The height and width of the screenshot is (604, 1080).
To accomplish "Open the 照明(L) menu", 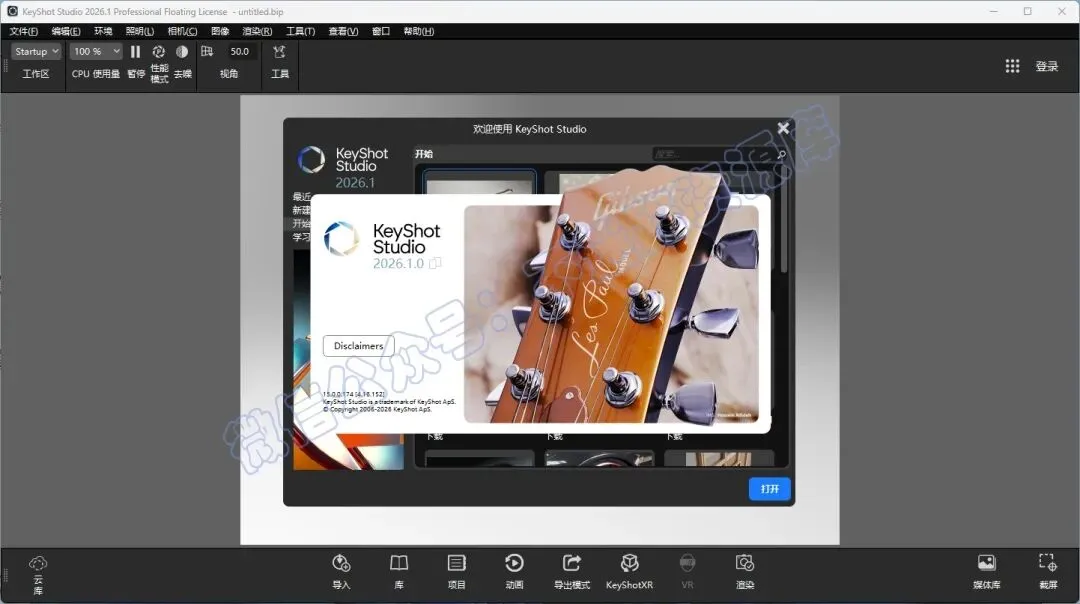I will click(140, 31).
